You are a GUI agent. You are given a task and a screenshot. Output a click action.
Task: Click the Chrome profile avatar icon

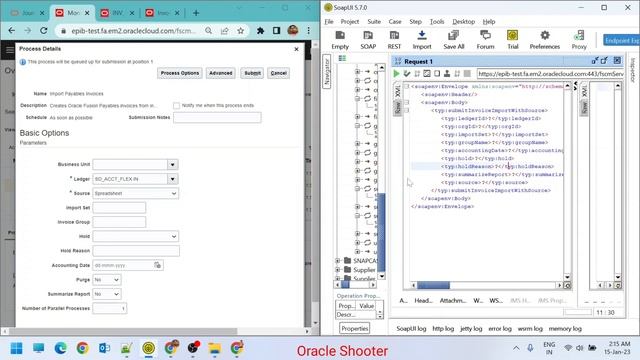coord(293,30)
